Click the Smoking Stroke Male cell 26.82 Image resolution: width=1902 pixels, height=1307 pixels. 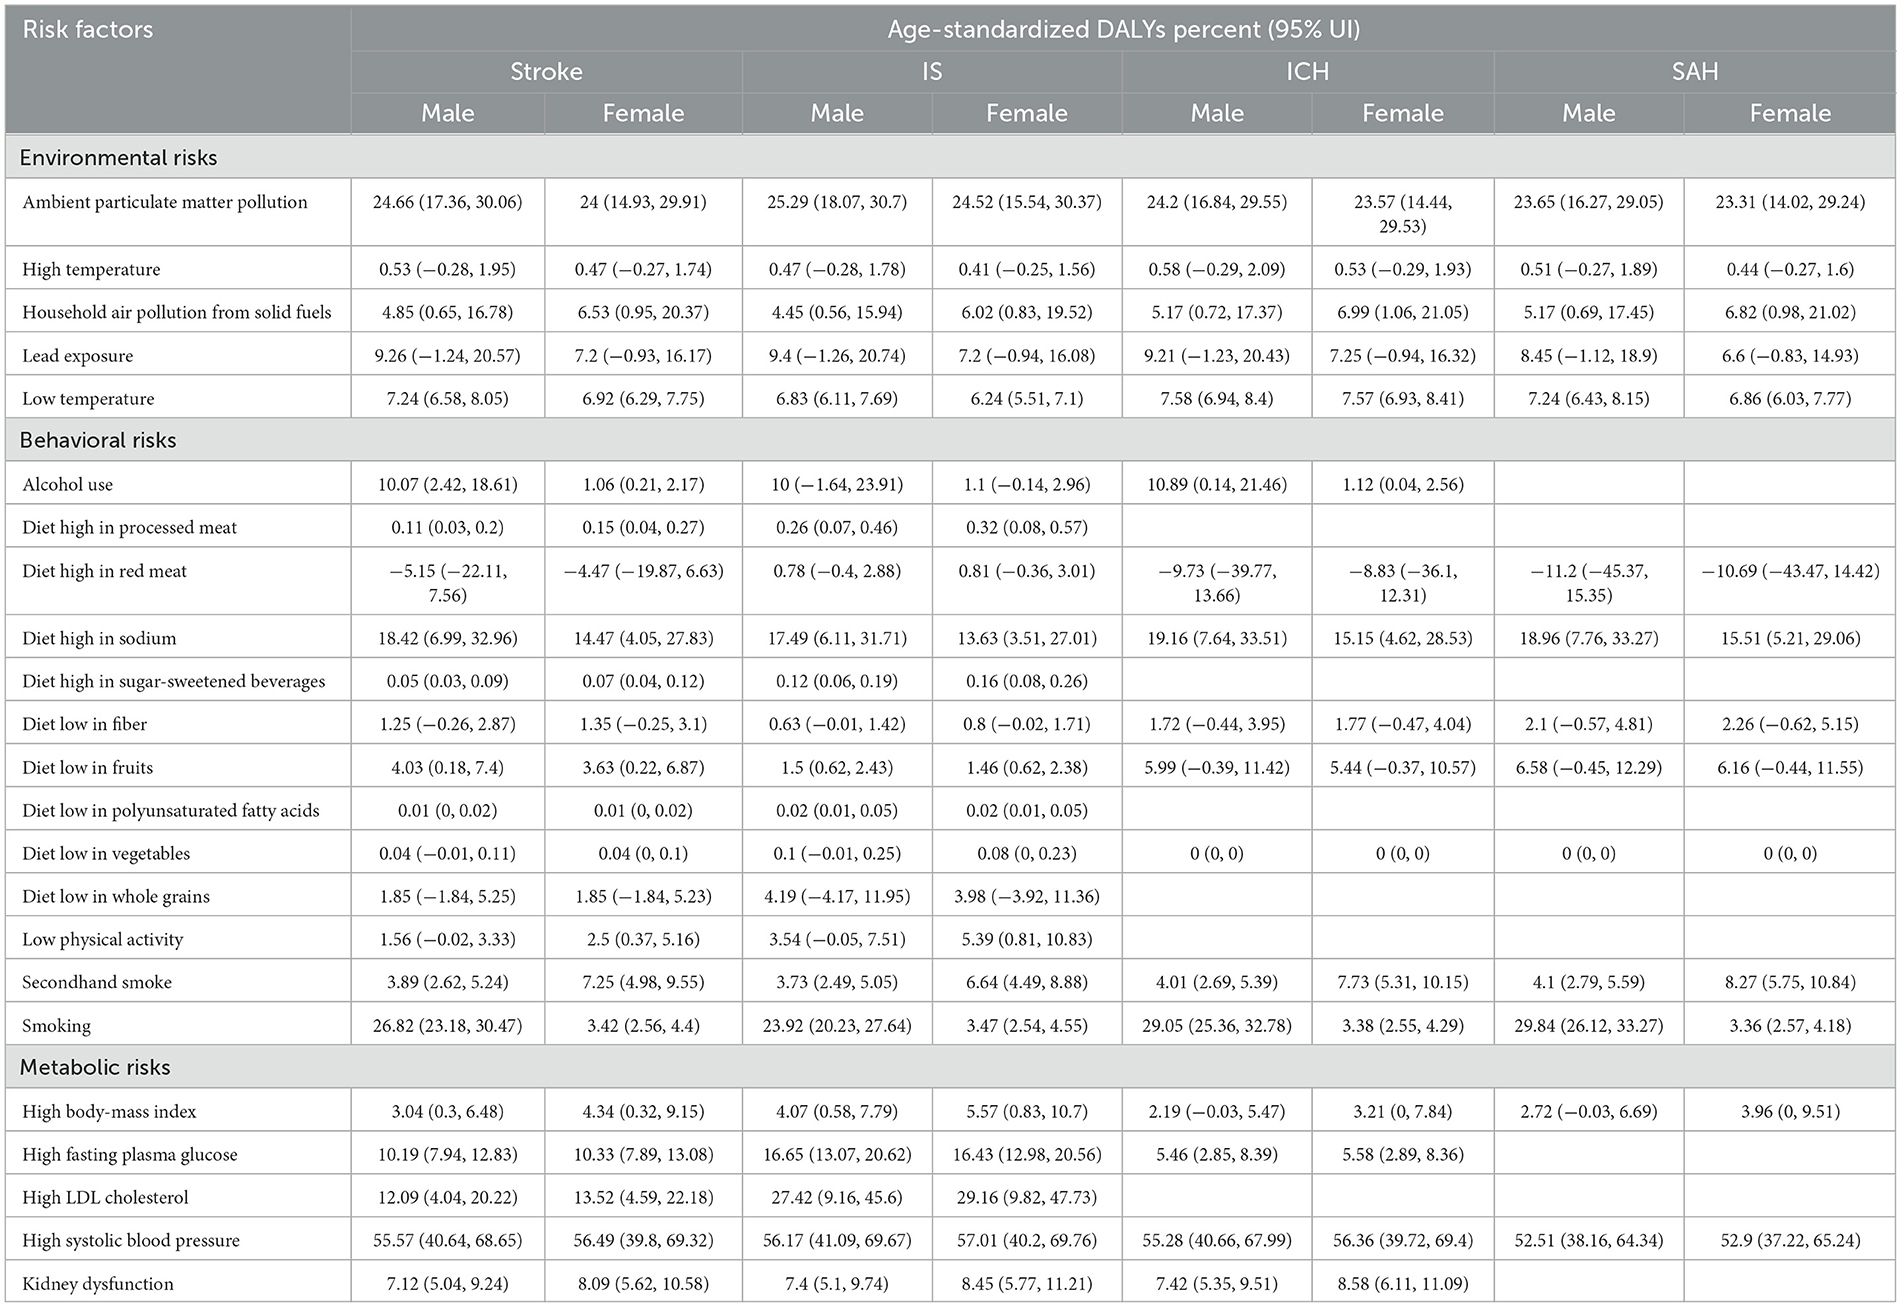[x=447, y=1026]
